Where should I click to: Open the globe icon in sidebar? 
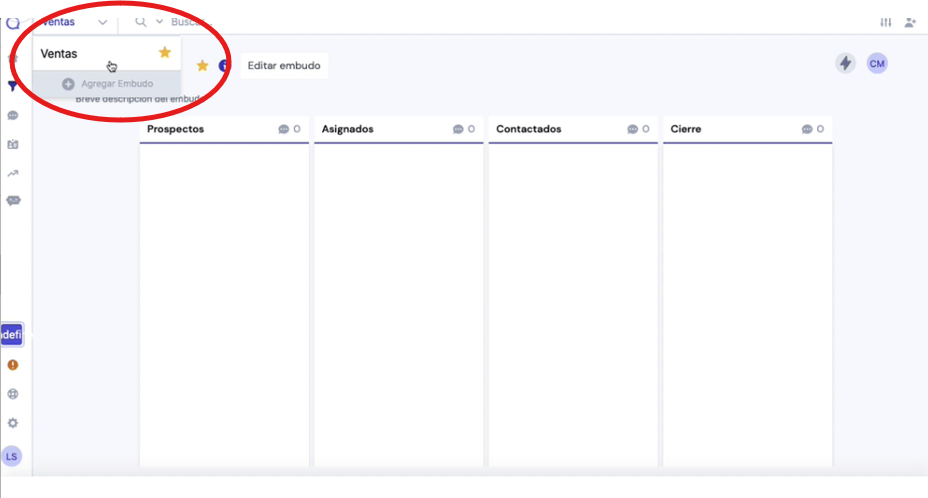click(13, 394)
